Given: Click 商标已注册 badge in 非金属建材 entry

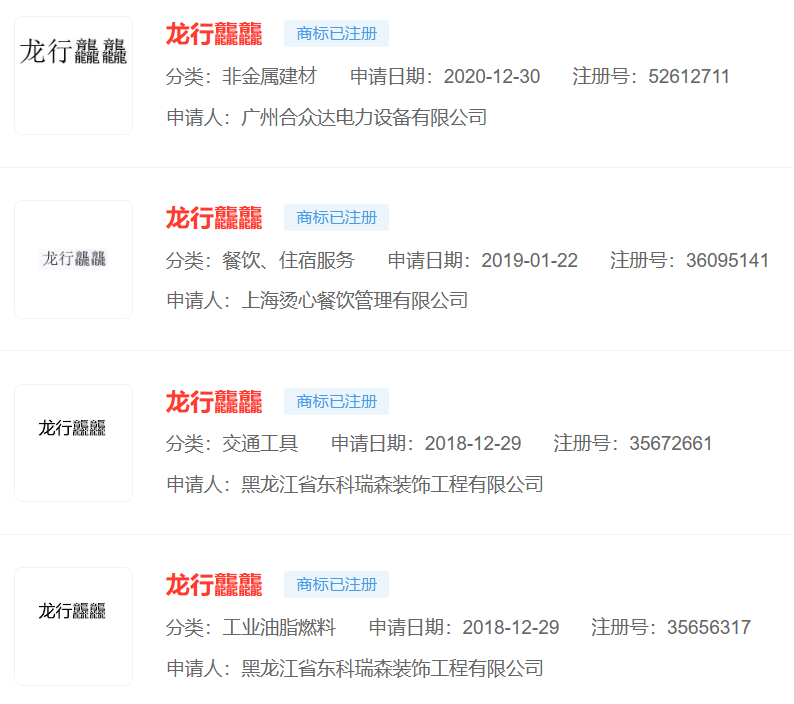Looking at the screenshot, I should (x=336, y=33).
